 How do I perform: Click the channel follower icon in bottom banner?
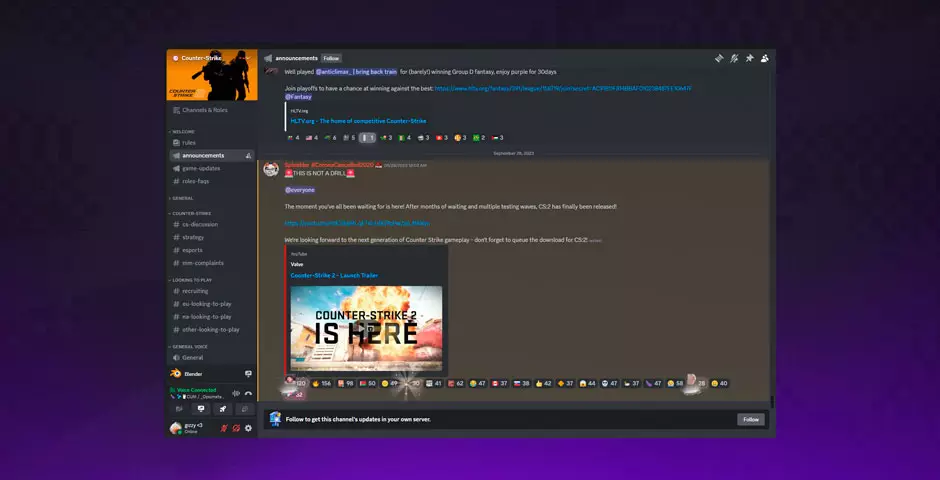coord(275,419)
